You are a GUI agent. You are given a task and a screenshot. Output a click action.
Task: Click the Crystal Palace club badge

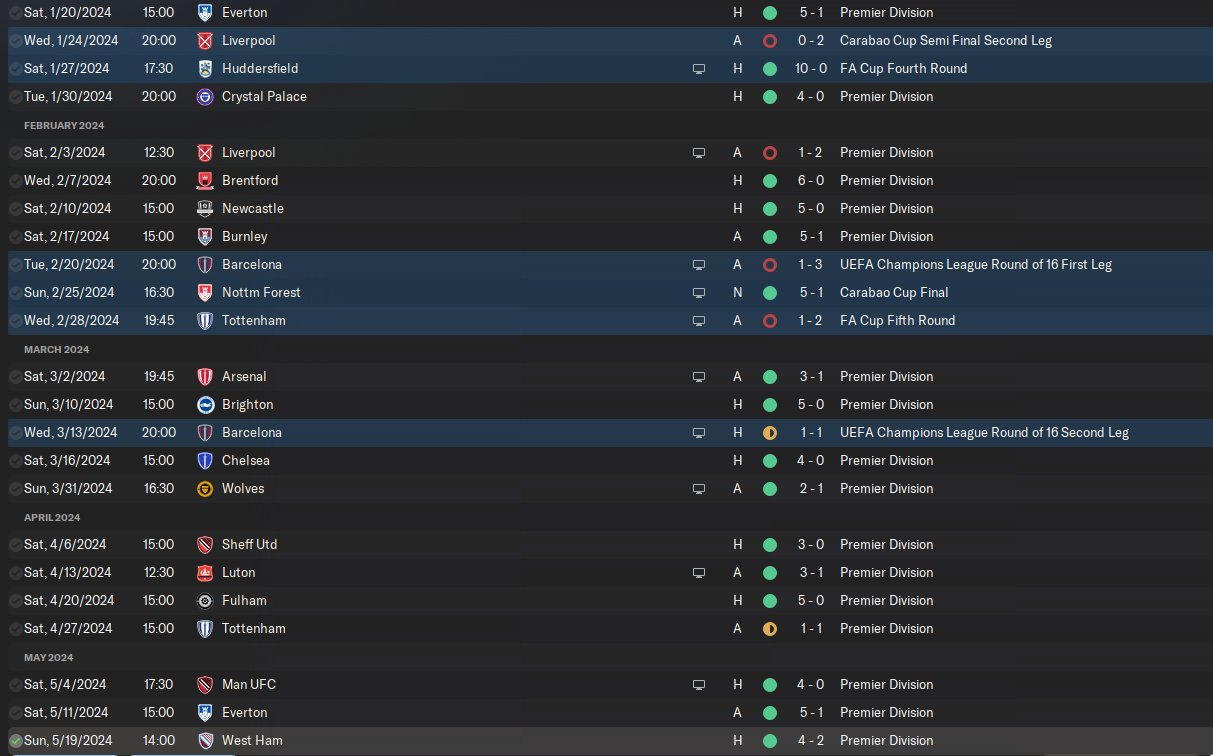205,97
